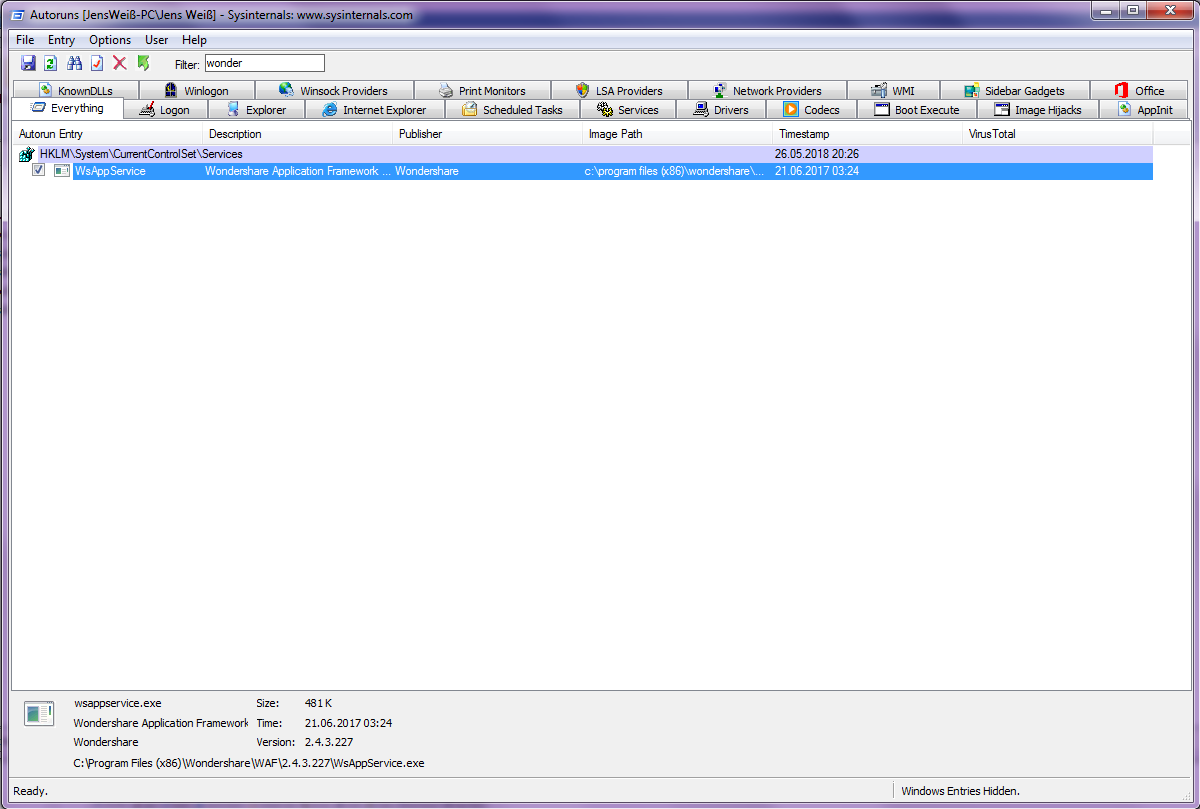
Task: Switch to the Winlogon tab
Action: 196,90
